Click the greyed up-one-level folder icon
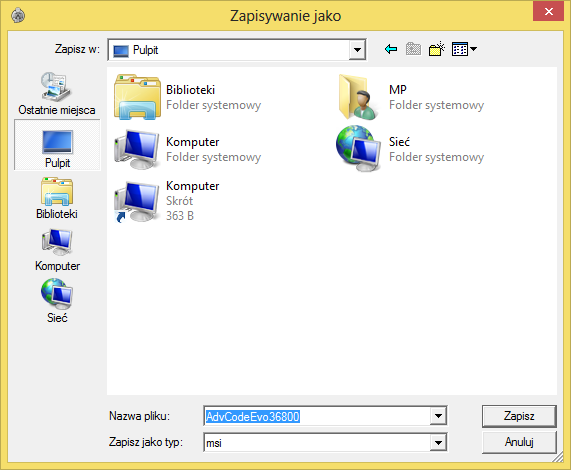Viewport: 571px width, 470px height. tap(413, 49)
